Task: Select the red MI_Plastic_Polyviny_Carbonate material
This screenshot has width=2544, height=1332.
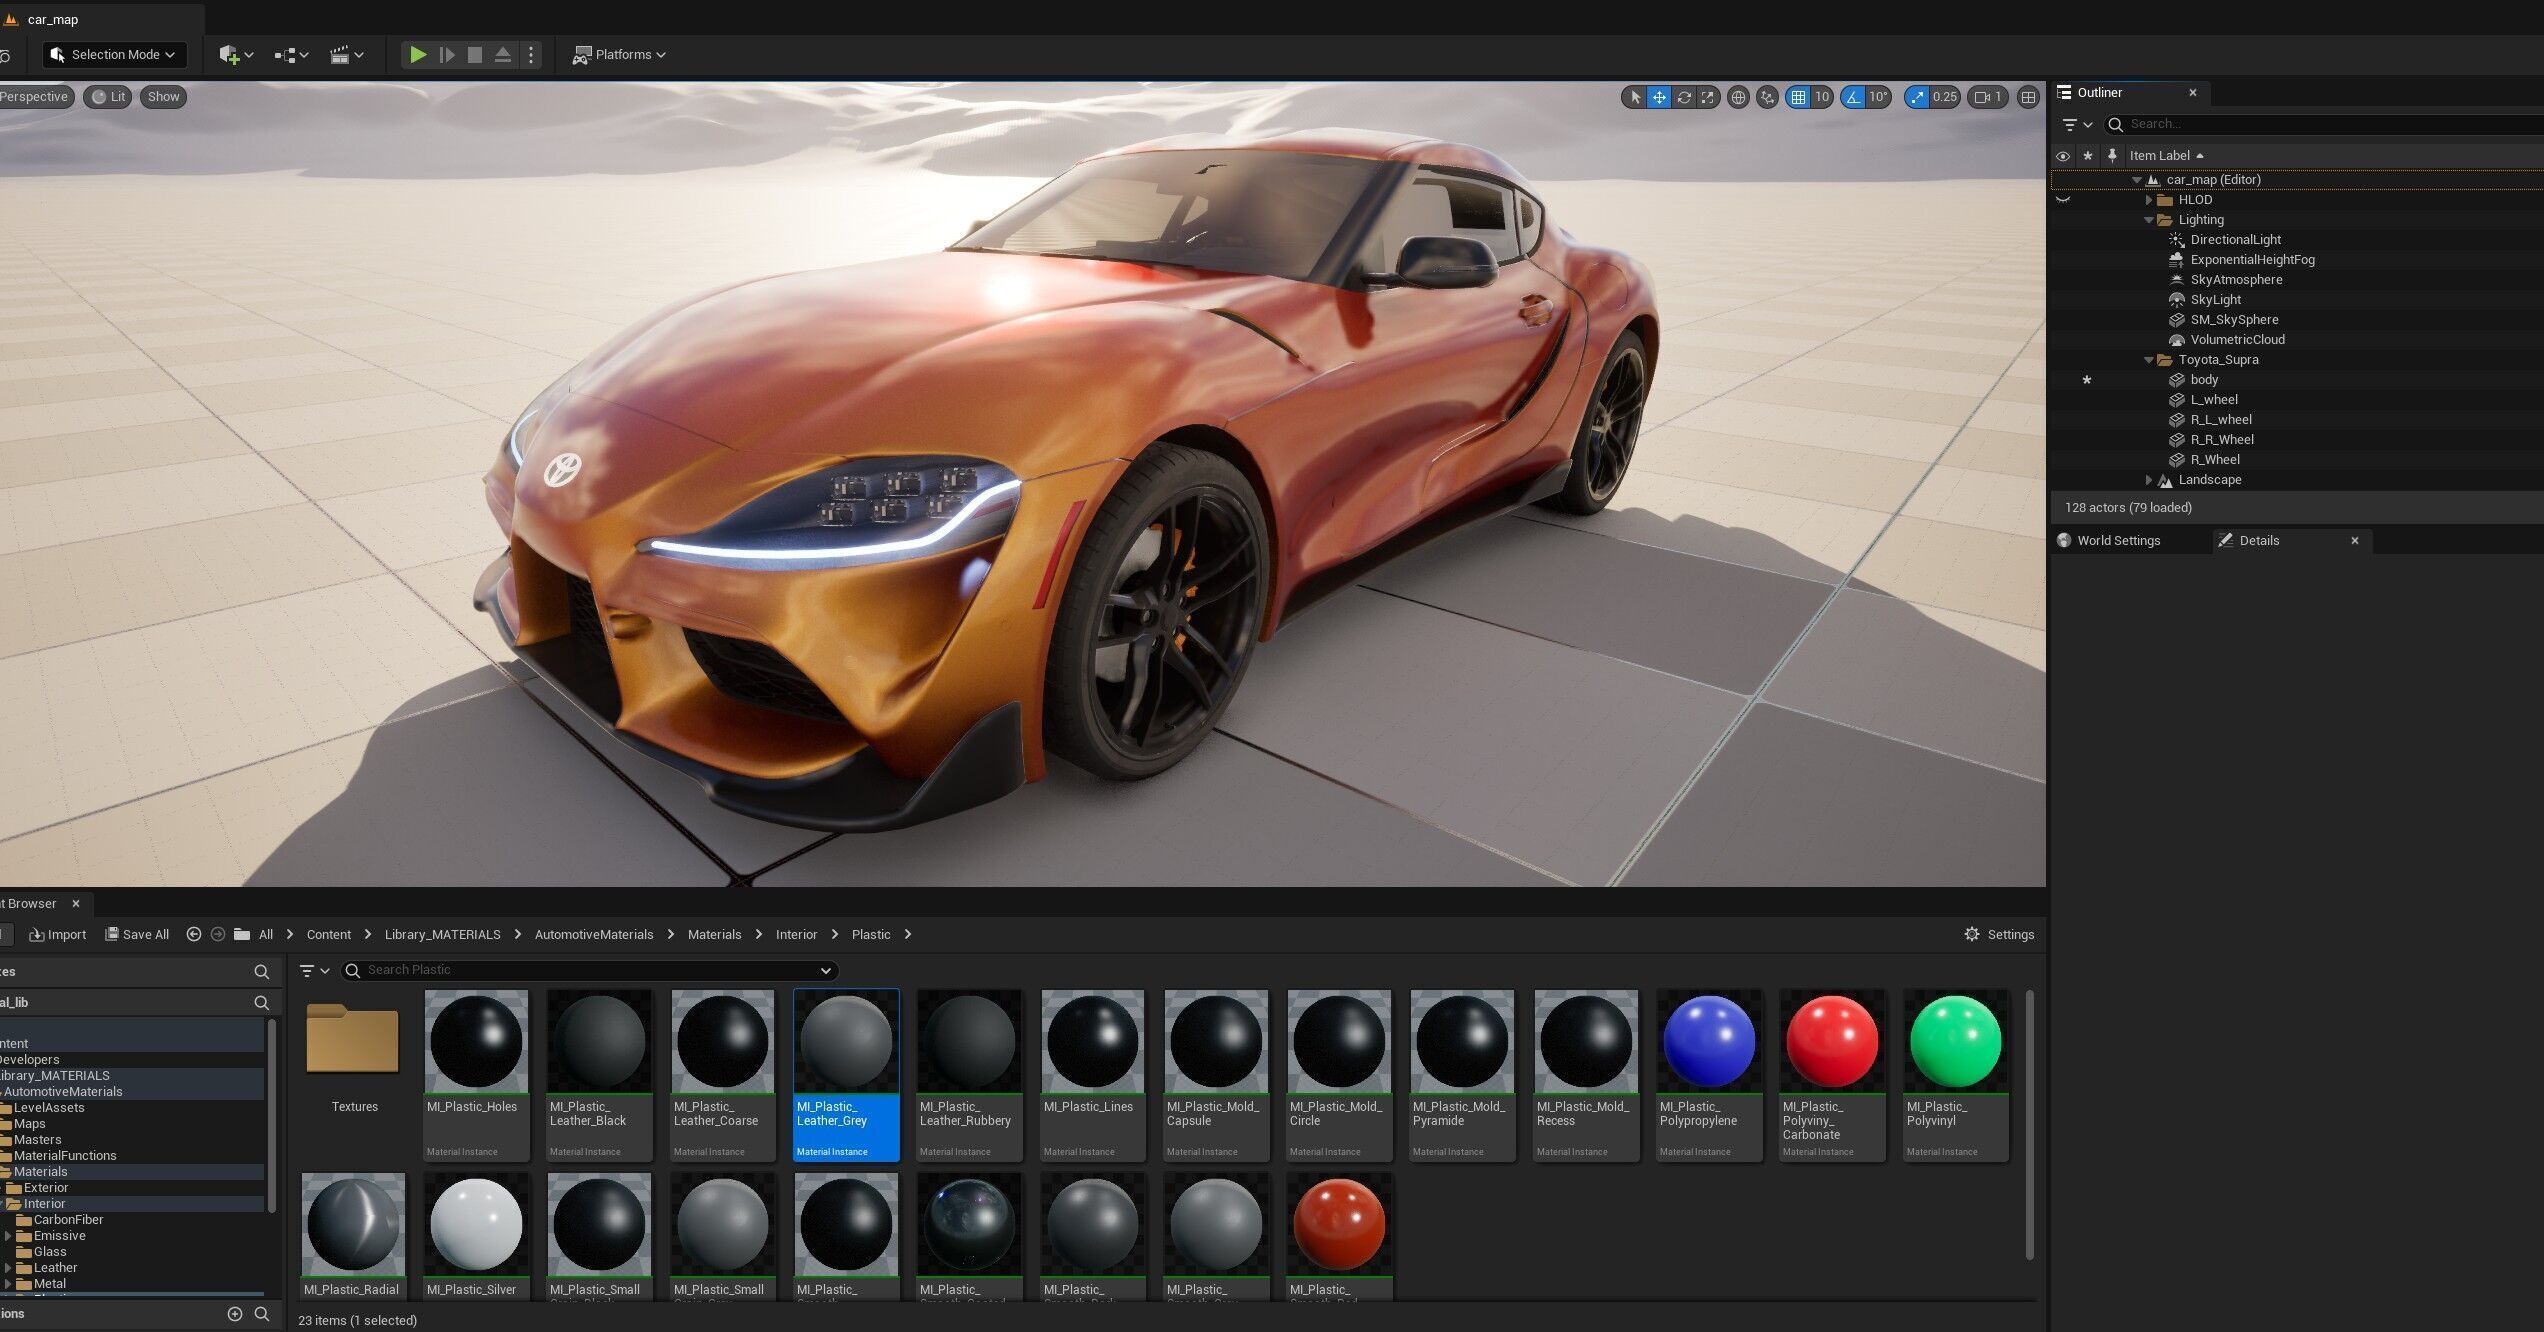Action: tap(1832, 1076)
